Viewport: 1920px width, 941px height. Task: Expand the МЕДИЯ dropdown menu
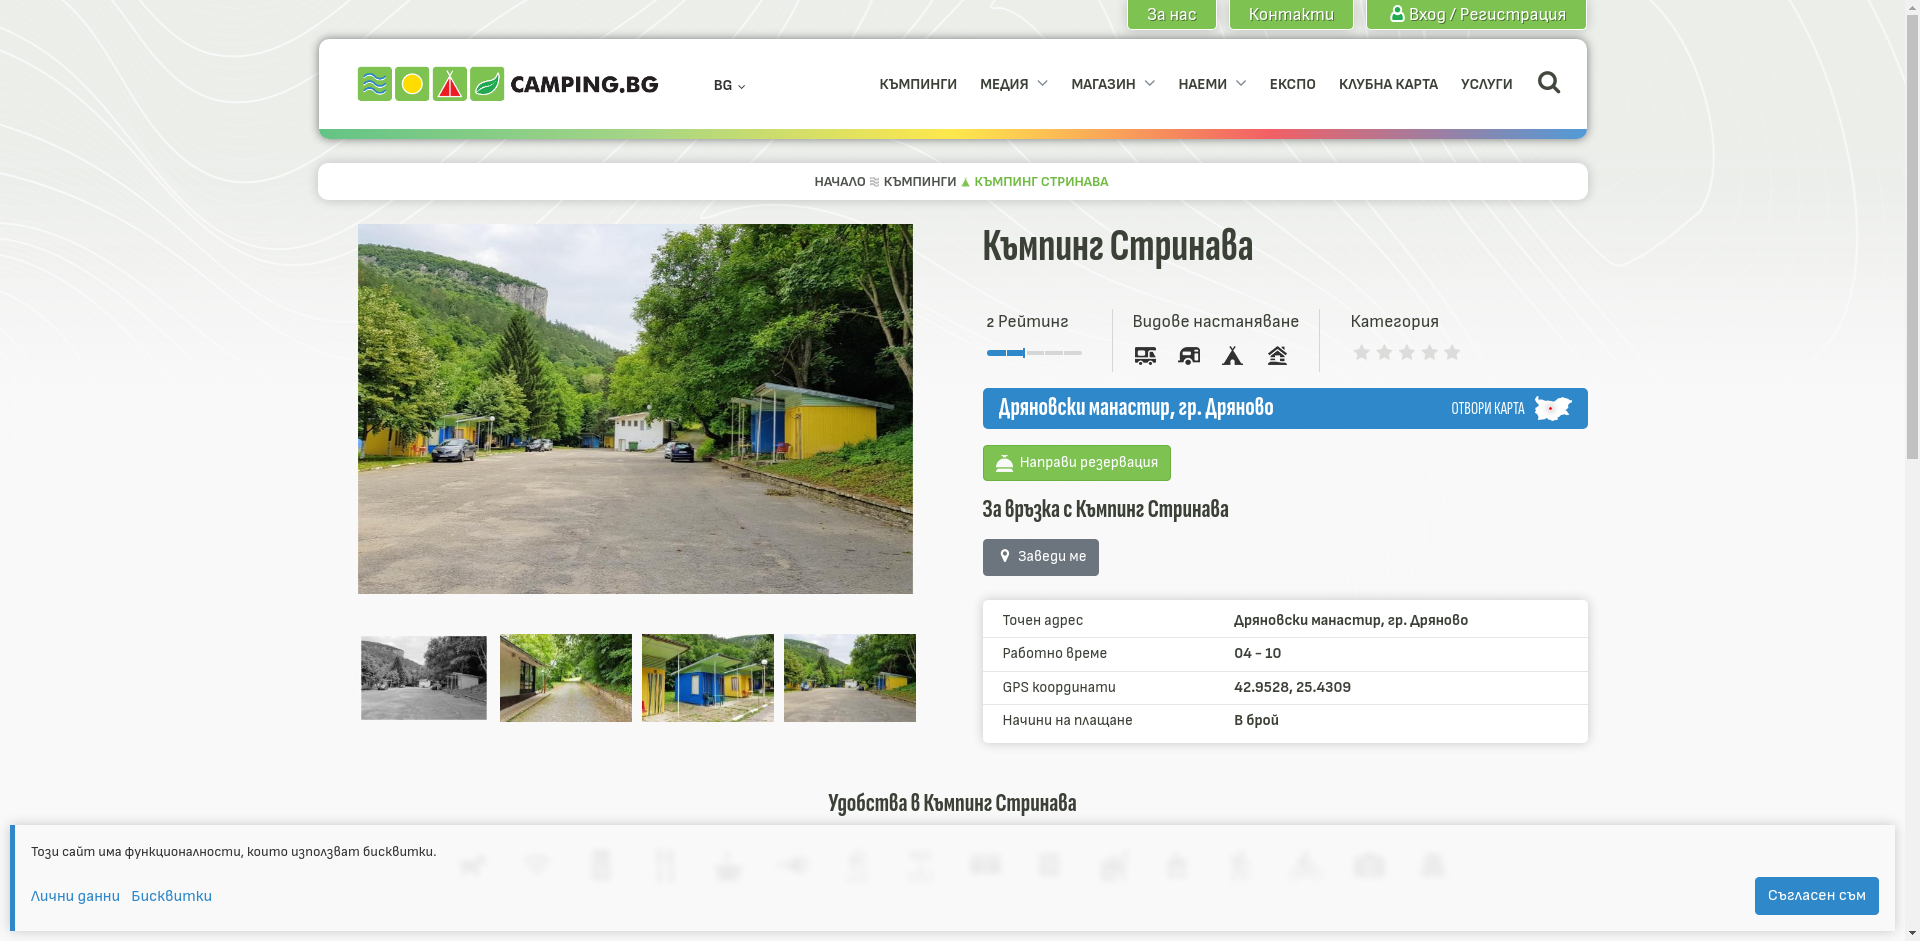(1013, 84)
